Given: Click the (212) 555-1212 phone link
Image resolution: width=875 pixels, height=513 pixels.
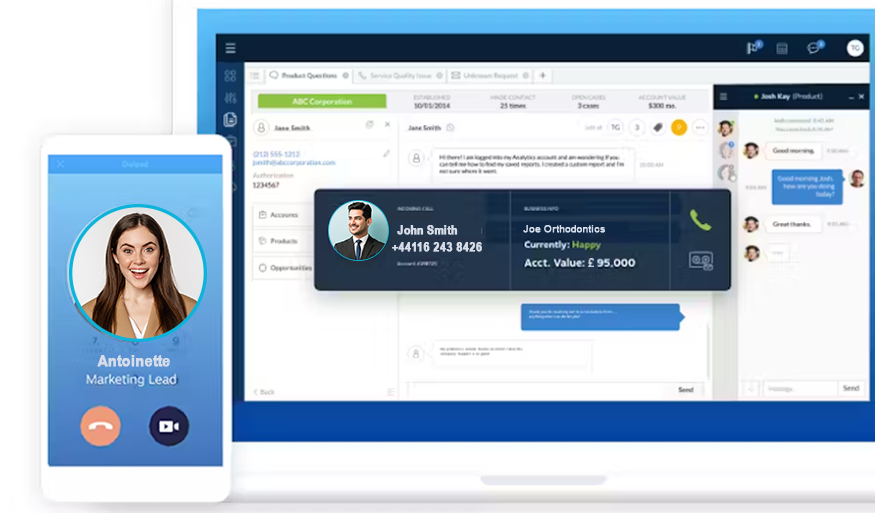Looking at the screenshot, I should point(276,154).
